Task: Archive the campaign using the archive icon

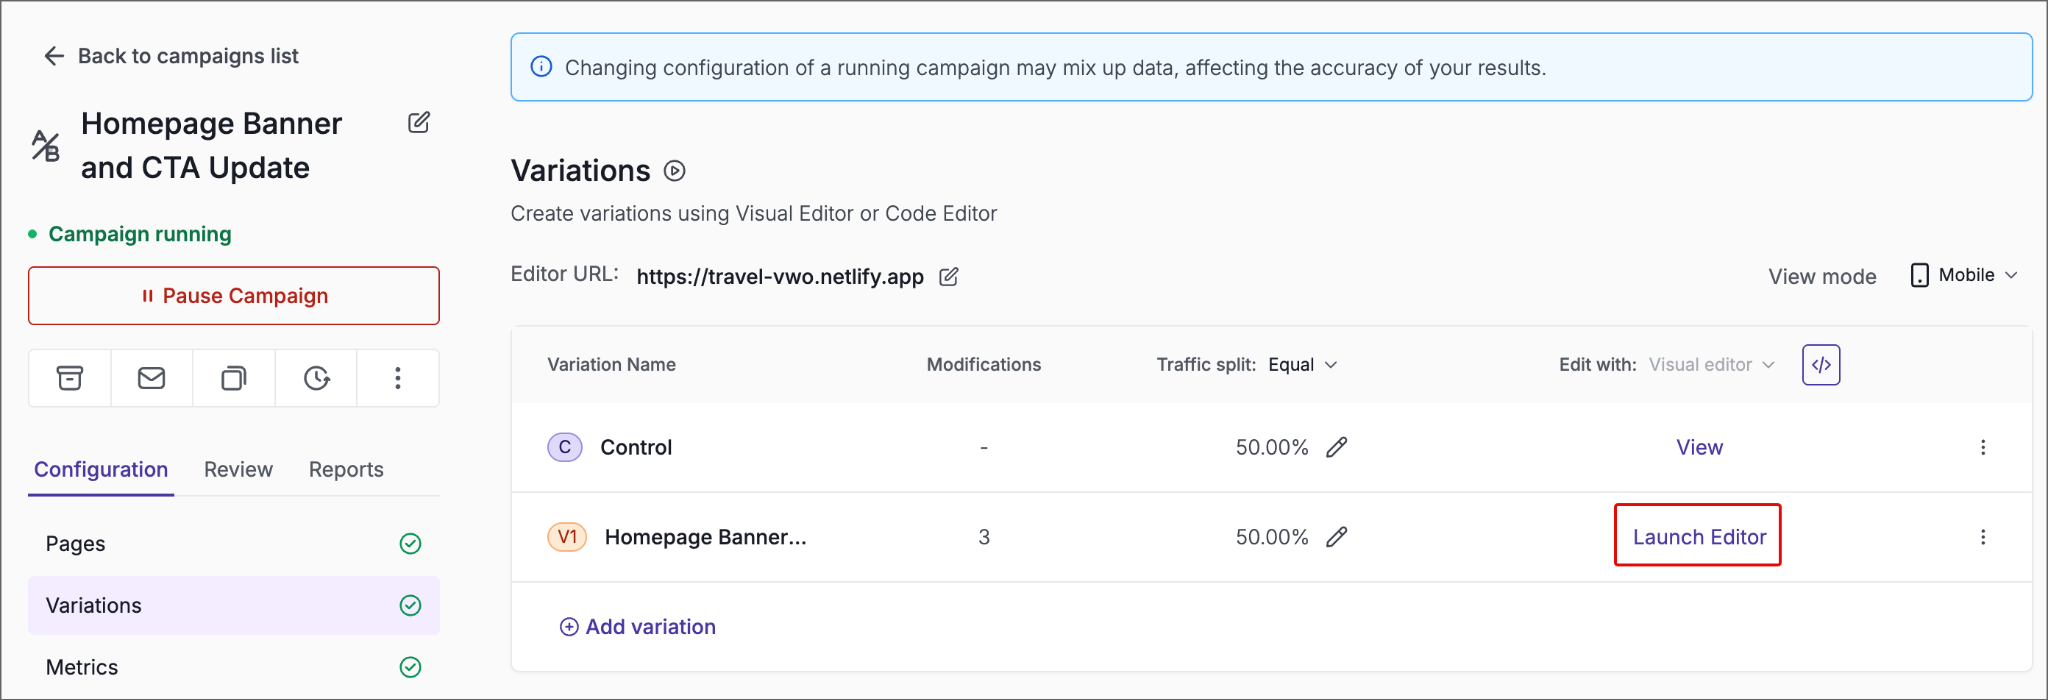Action: (70, 378)
